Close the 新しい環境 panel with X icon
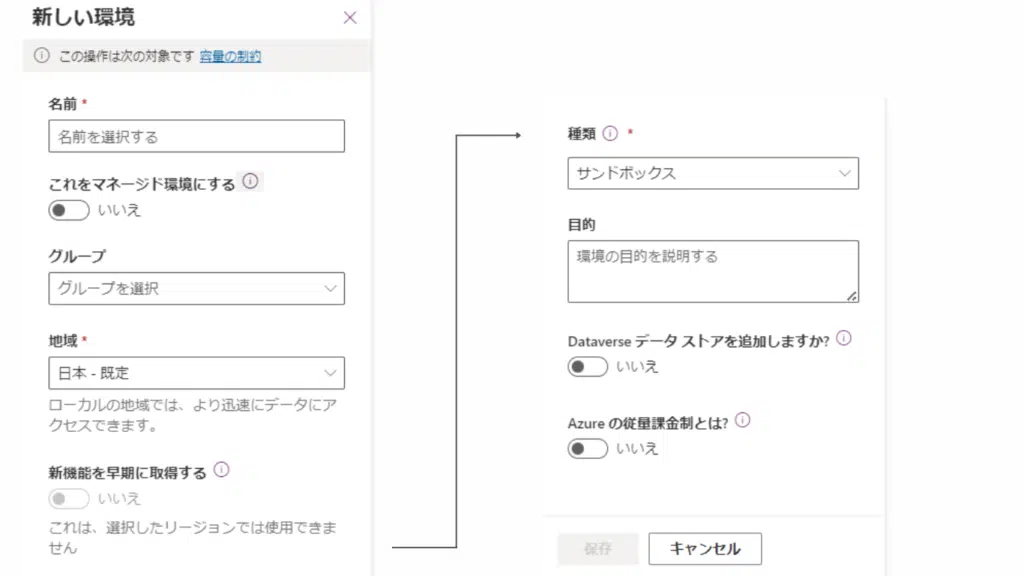Screen dimensions: 1024x576 click(x=349, y=17)
